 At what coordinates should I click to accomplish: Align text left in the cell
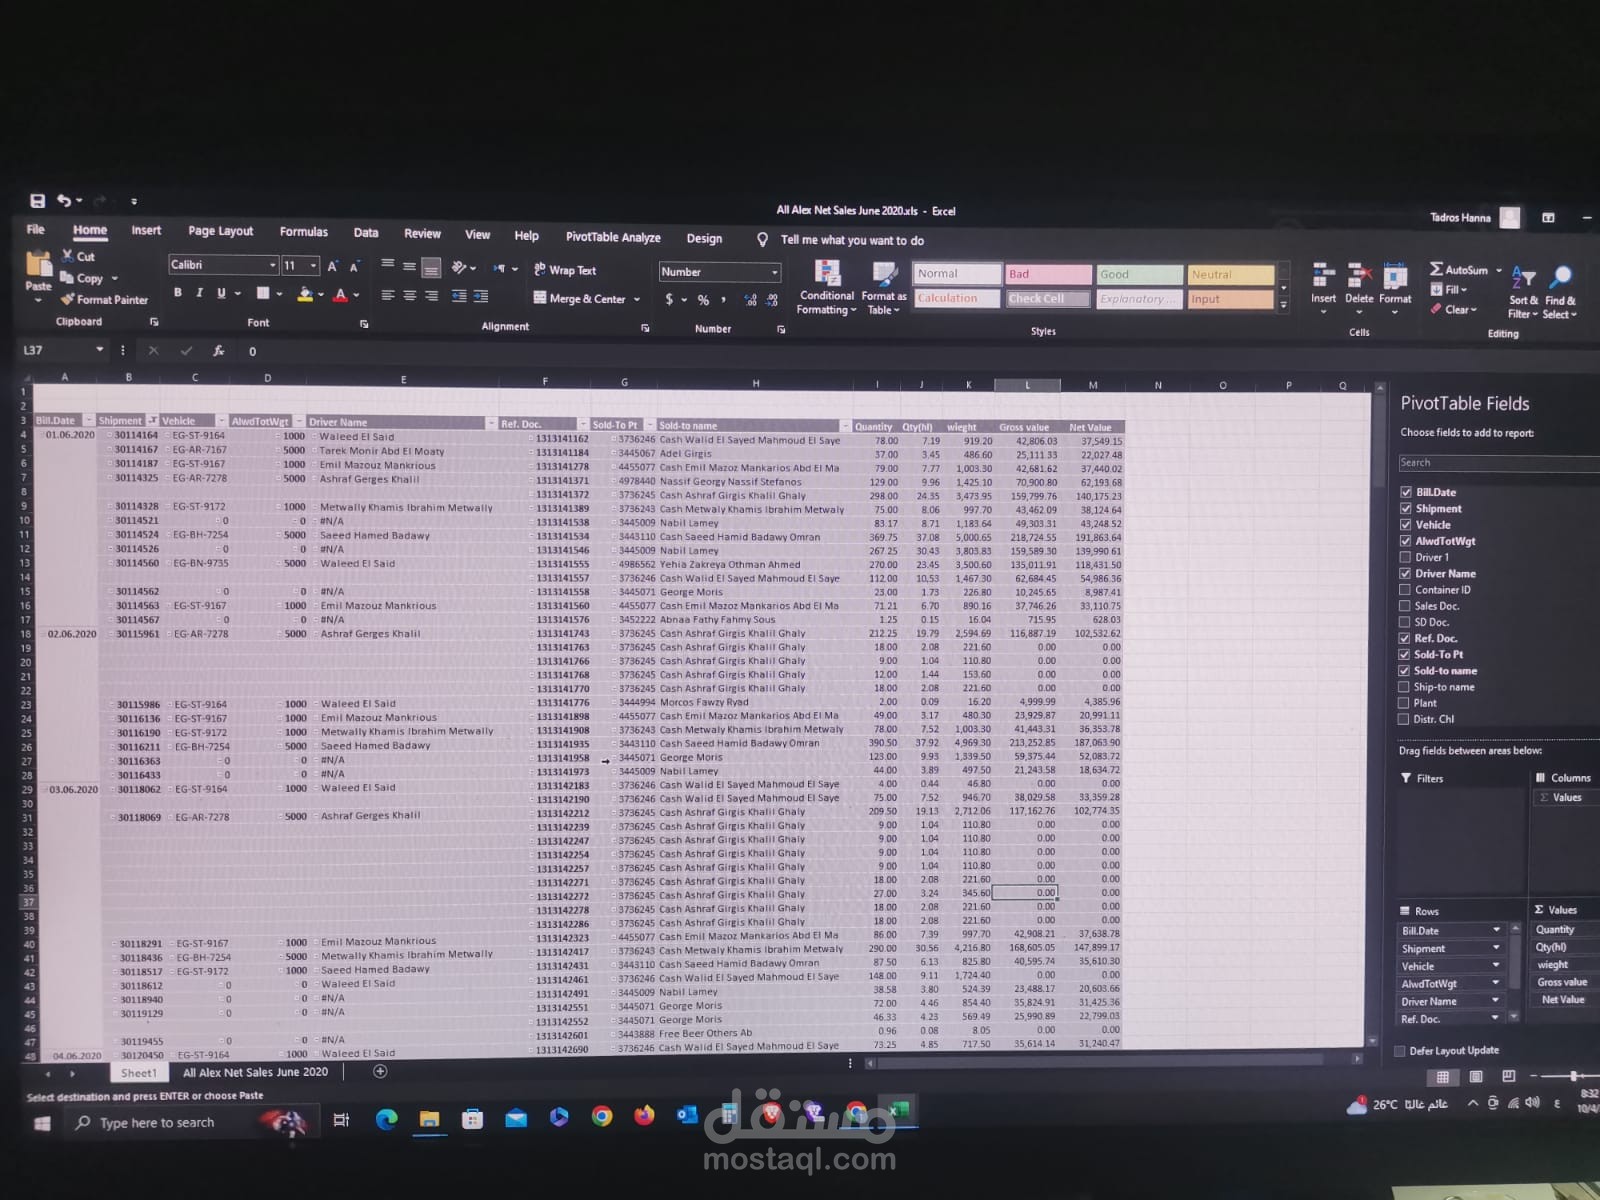pyautogui.click(x=388, y=296)
